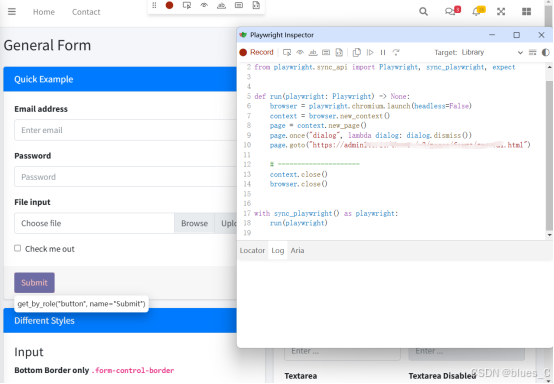
Task: Open the notifications bell icon
Action: click(x=478, y=11)
